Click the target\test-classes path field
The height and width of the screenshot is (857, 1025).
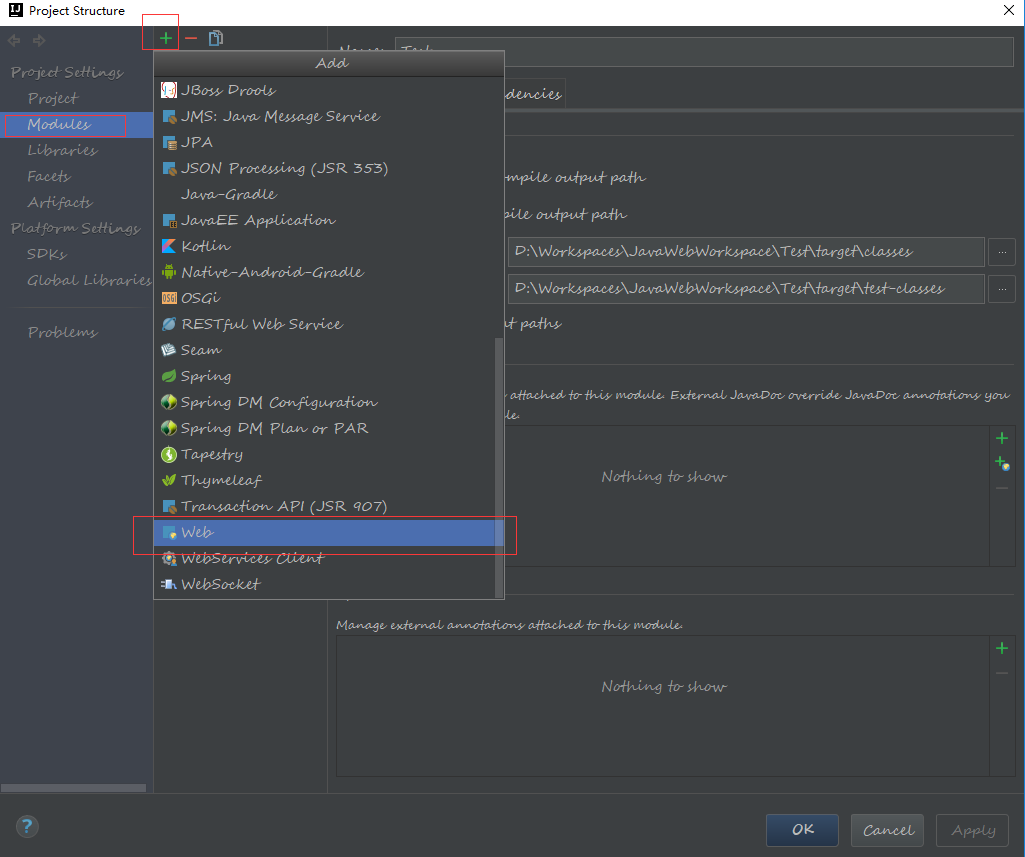(746, 289)
